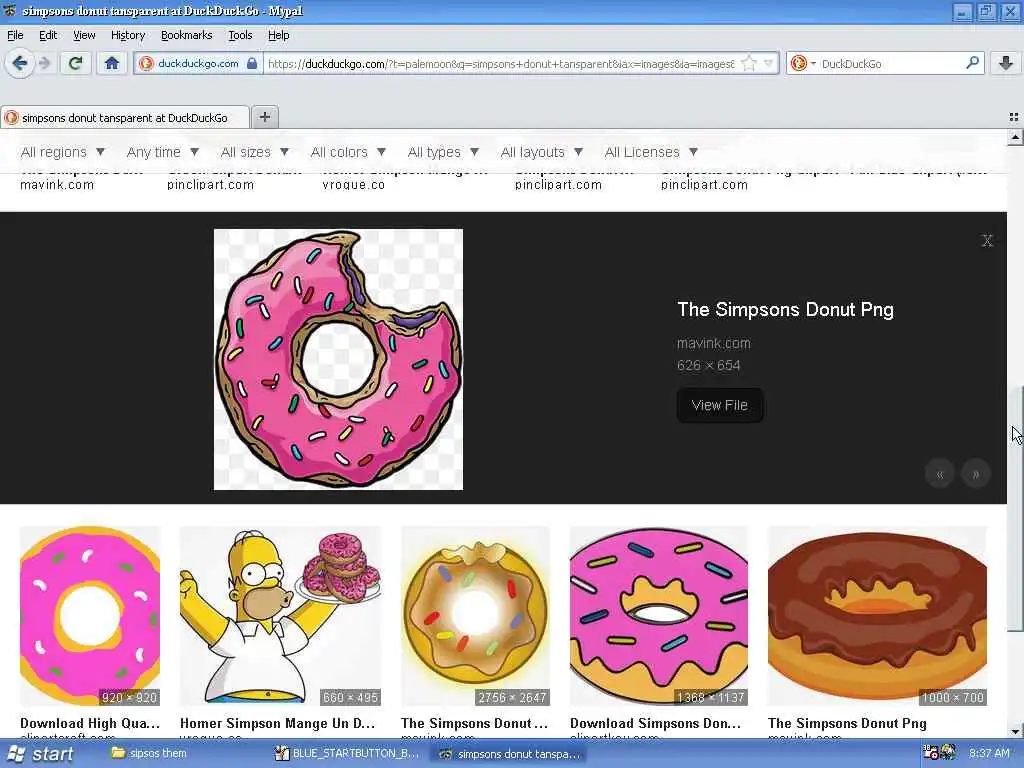Screen dimensions: 1024x768
Task: Open the Help menu
Action: coord(278,35)
